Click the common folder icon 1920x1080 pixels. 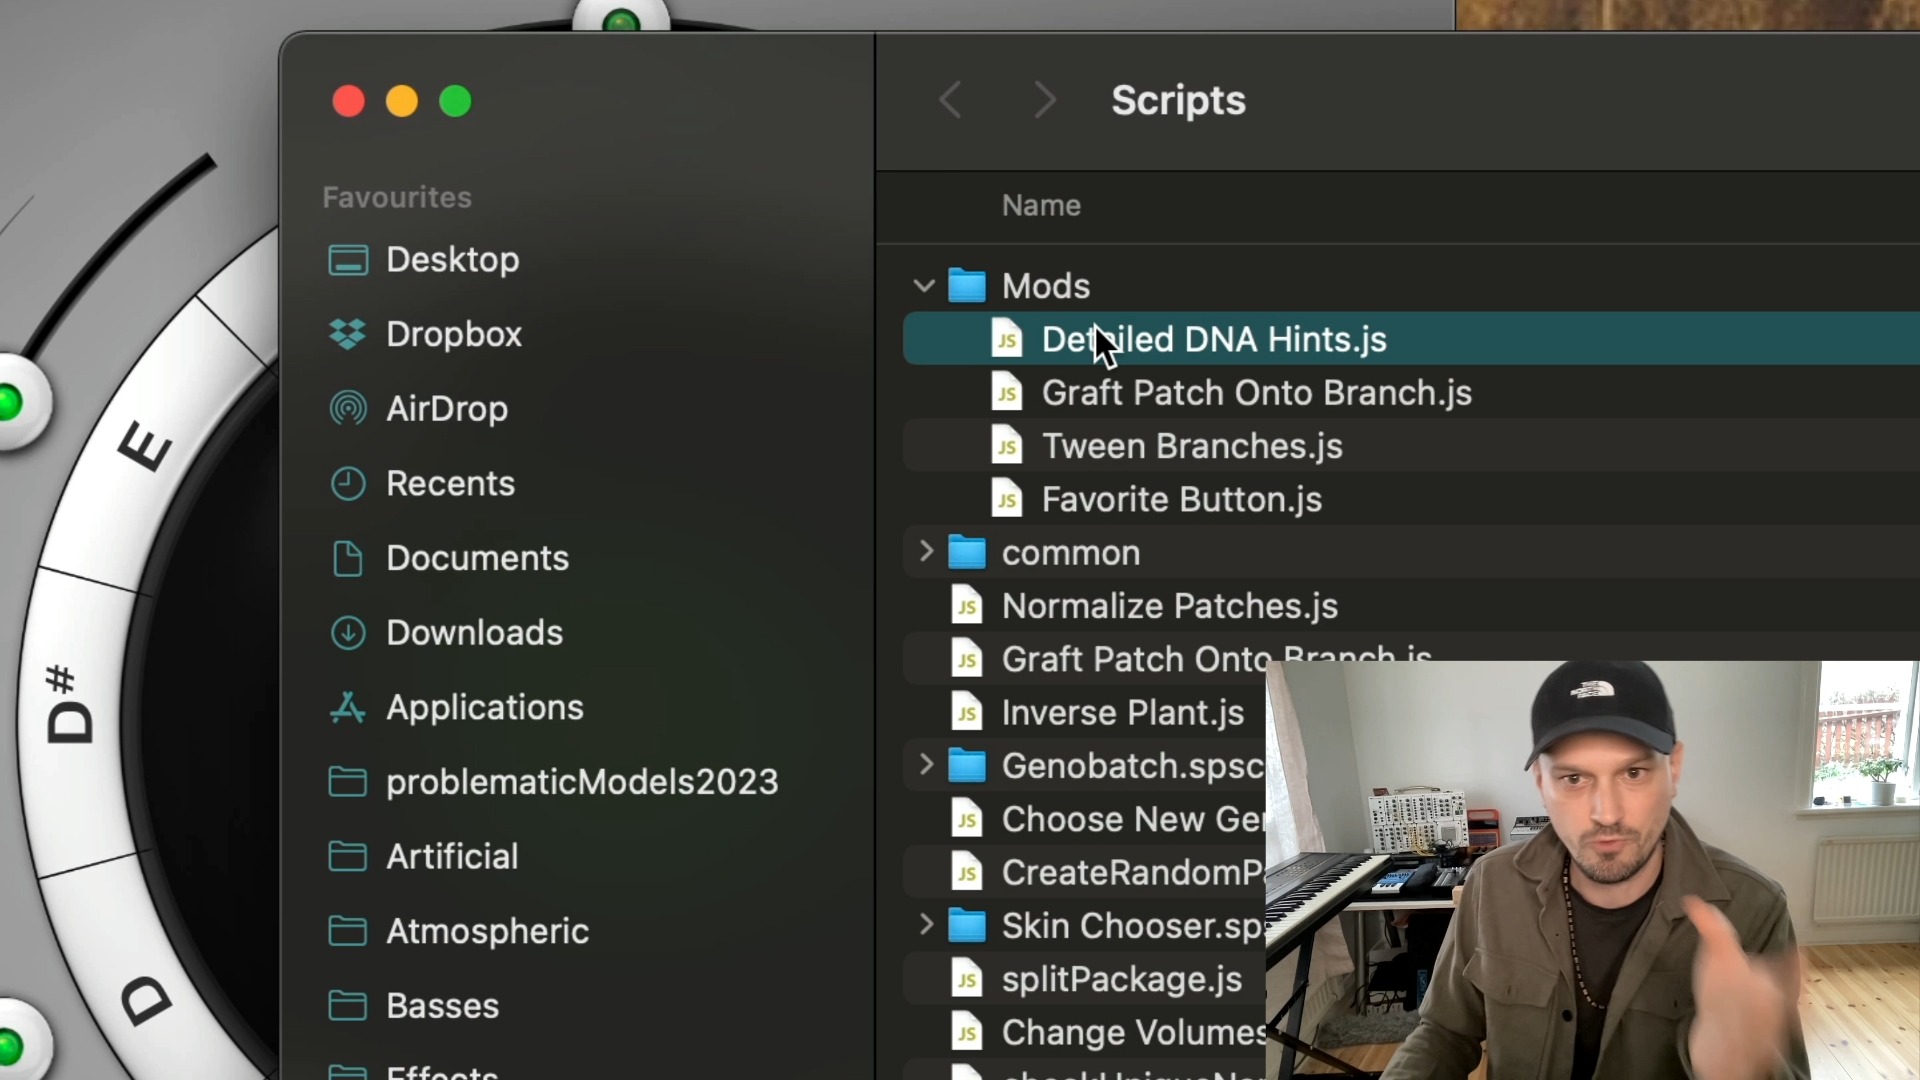(x=967, y=552)
